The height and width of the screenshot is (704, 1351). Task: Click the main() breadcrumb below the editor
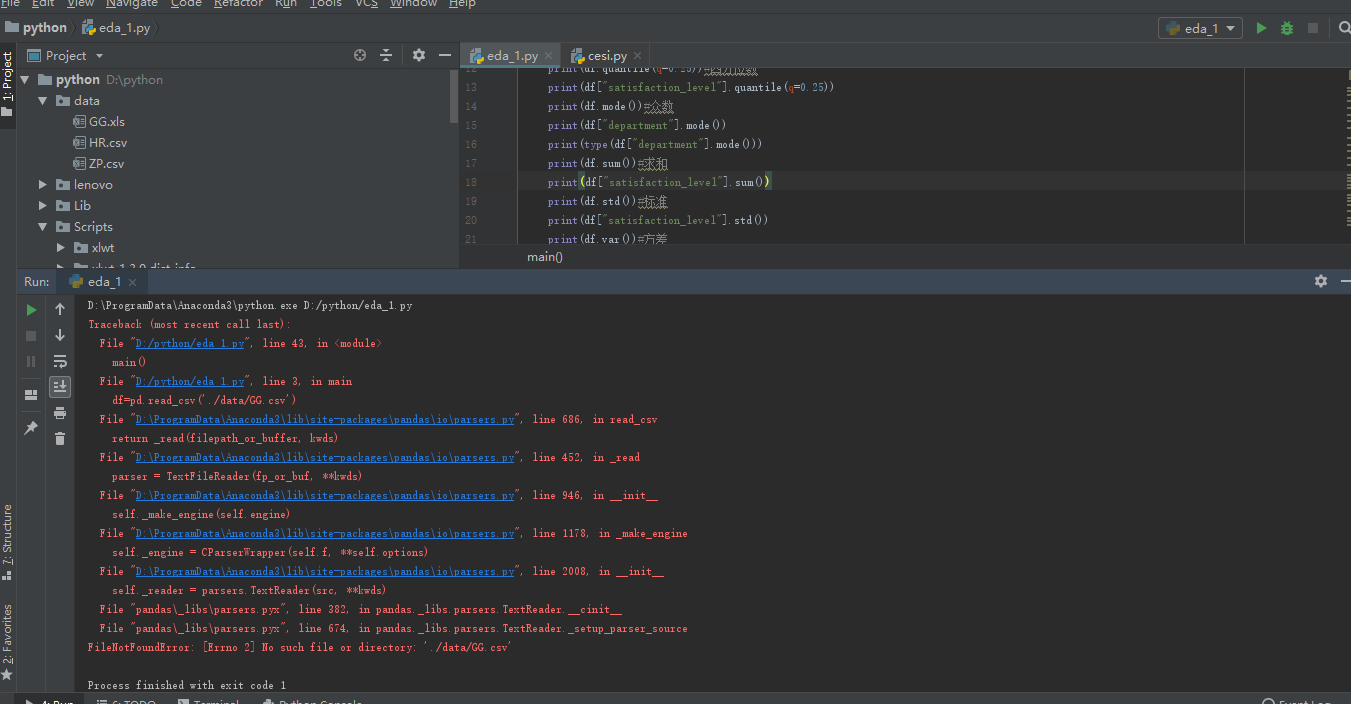tap(545, 257)
